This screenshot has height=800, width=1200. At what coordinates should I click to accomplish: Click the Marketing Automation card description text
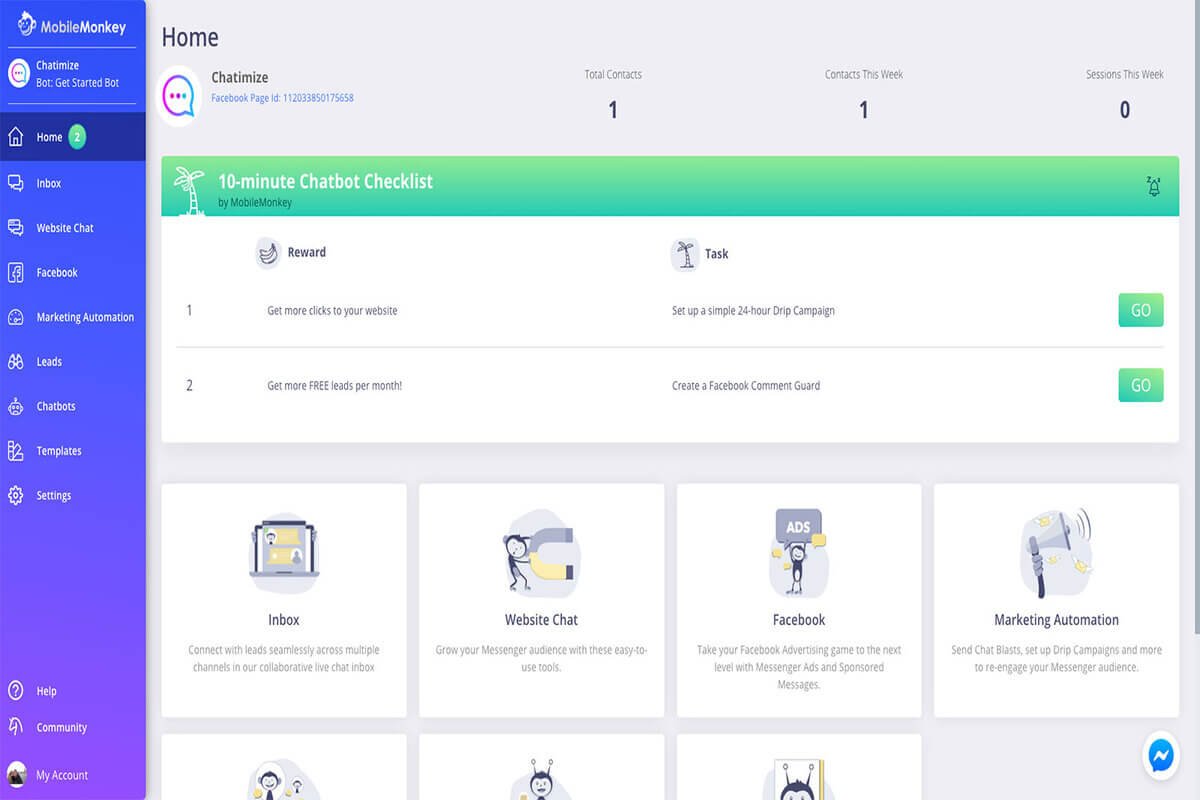coord(1056,658)
